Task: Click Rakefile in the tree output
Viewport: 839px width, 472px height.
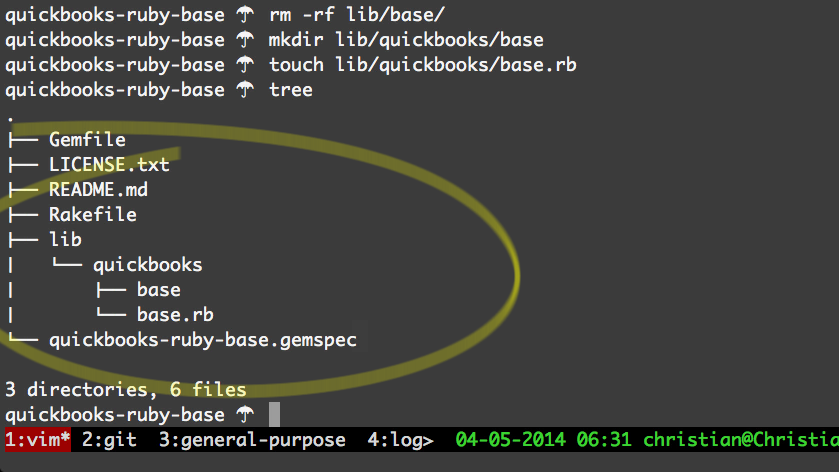Action: (x=93, y=215)
